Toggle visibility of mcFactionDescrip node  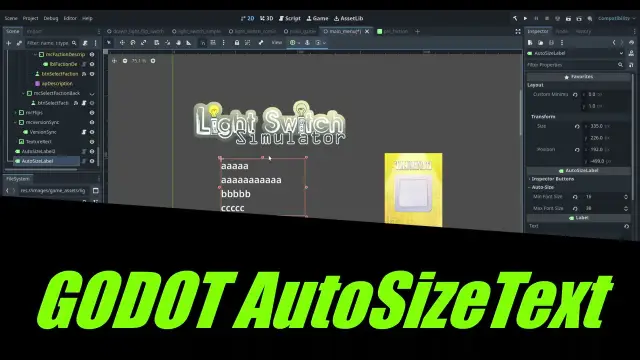point(92,54)
